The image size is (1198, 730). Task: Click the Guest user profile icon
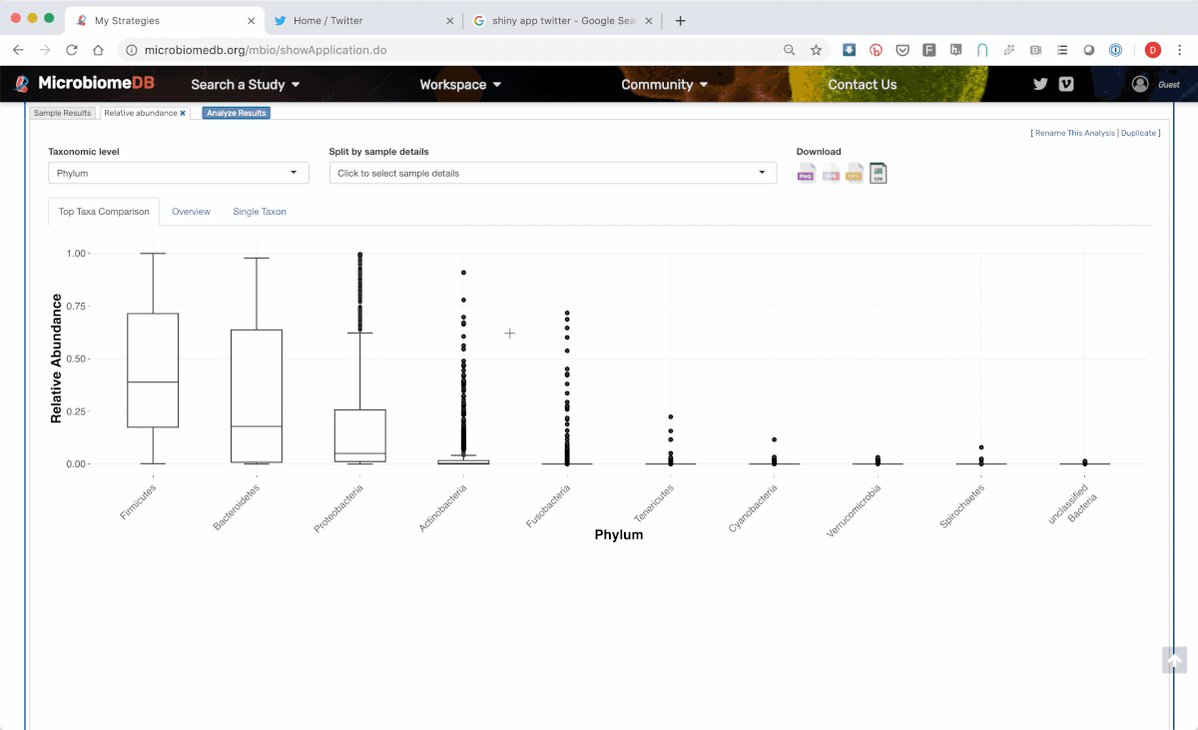coord(1140,84)
